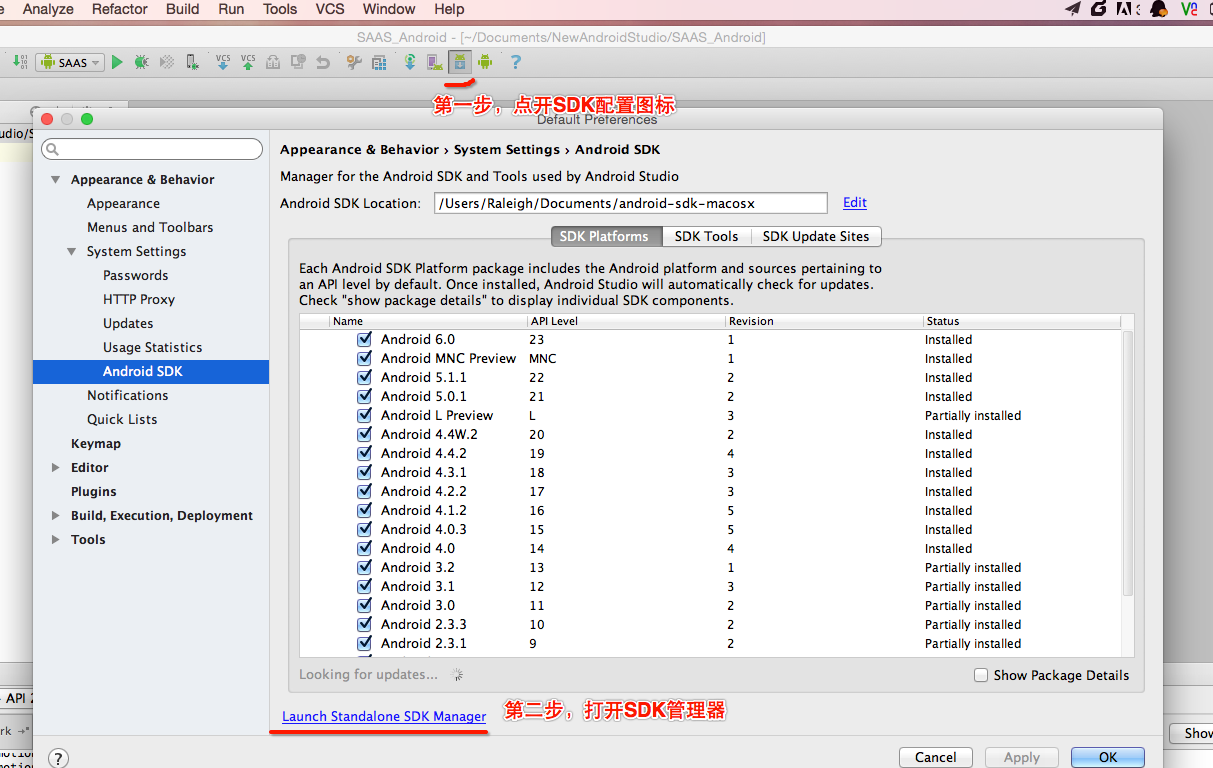
Task: Open the SAAS run configuration dropdown
Action: pos(70,62)
